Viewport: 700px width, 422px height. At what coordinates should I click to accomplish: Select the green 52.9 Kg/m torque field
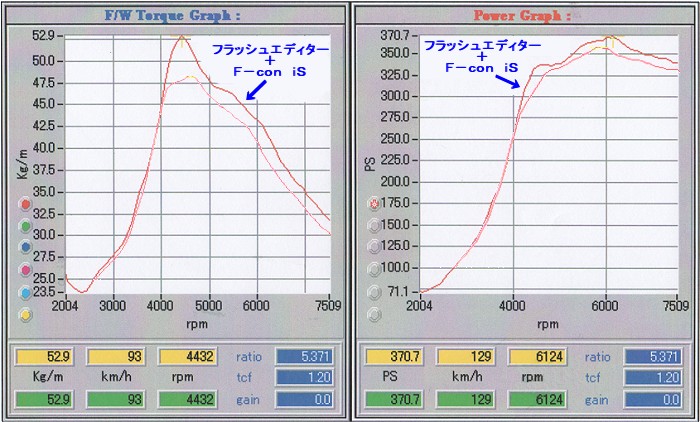click(44, 399)
